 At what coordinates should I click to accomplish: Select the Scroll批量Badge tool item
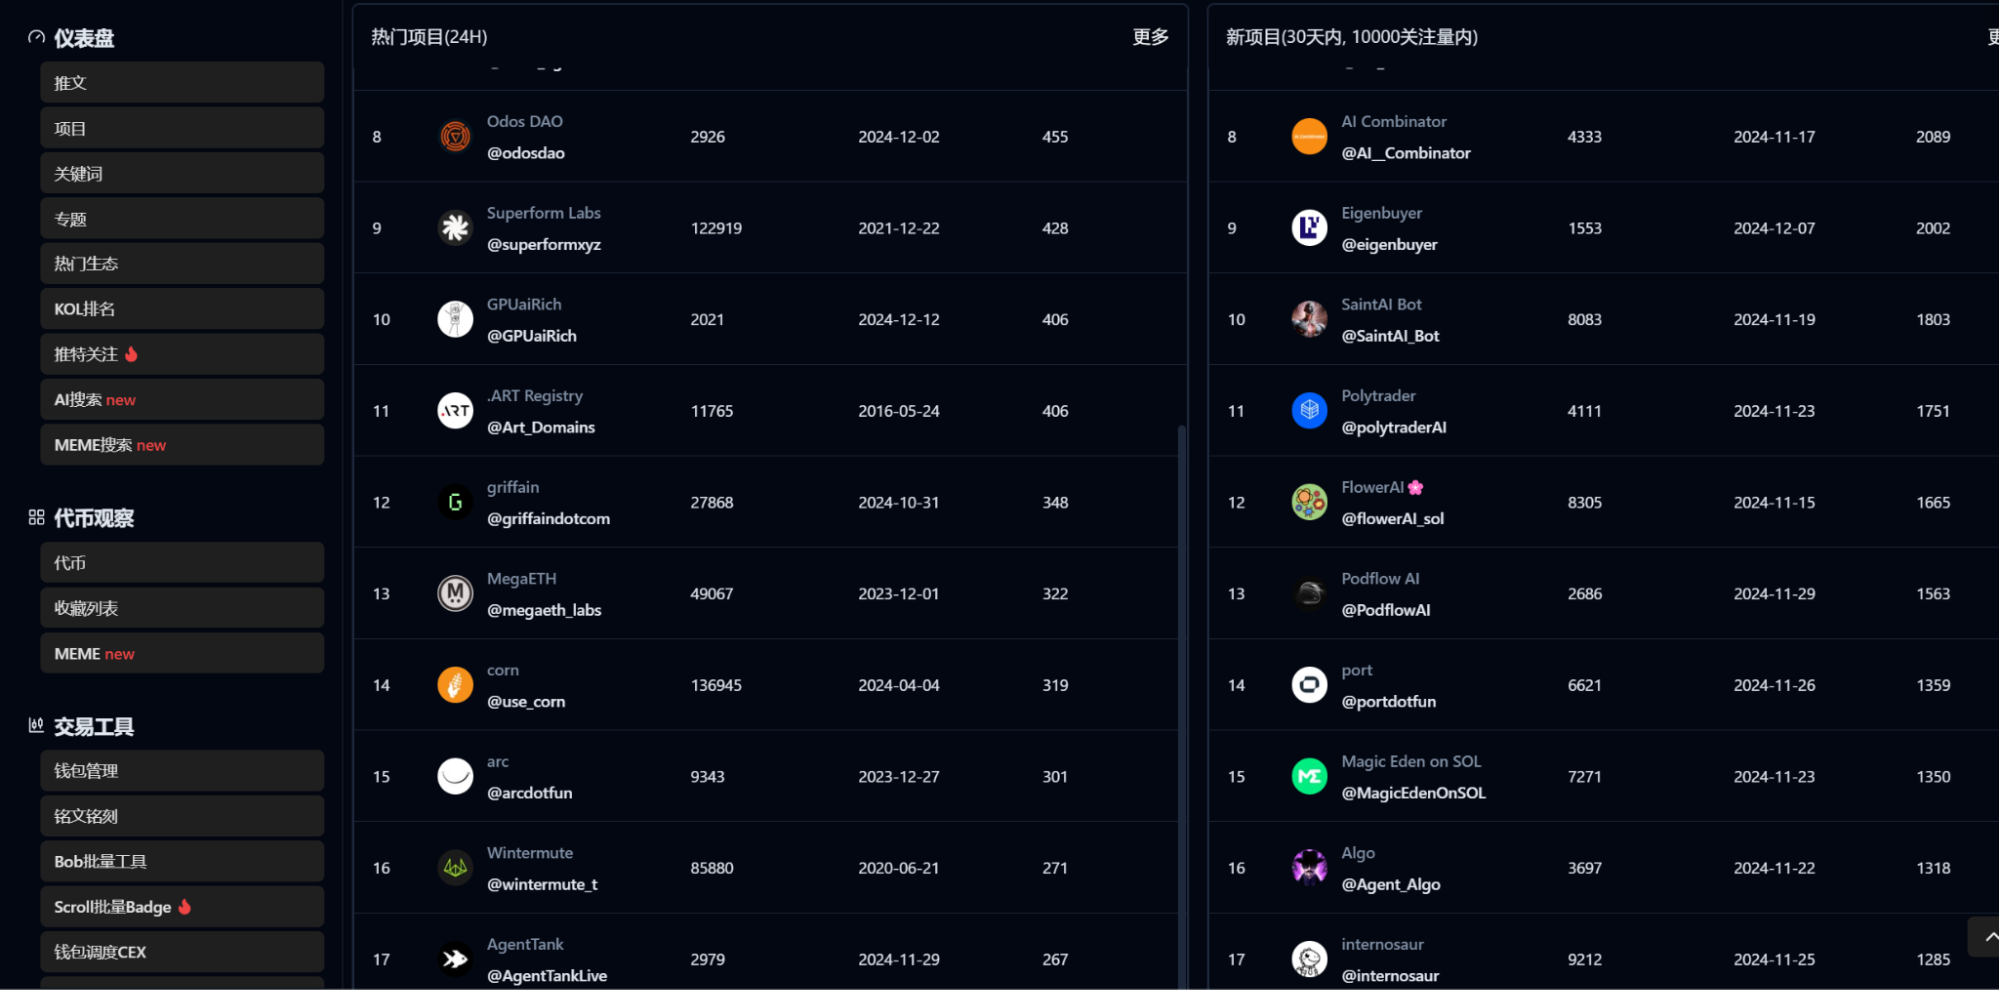tap(182, 907)
